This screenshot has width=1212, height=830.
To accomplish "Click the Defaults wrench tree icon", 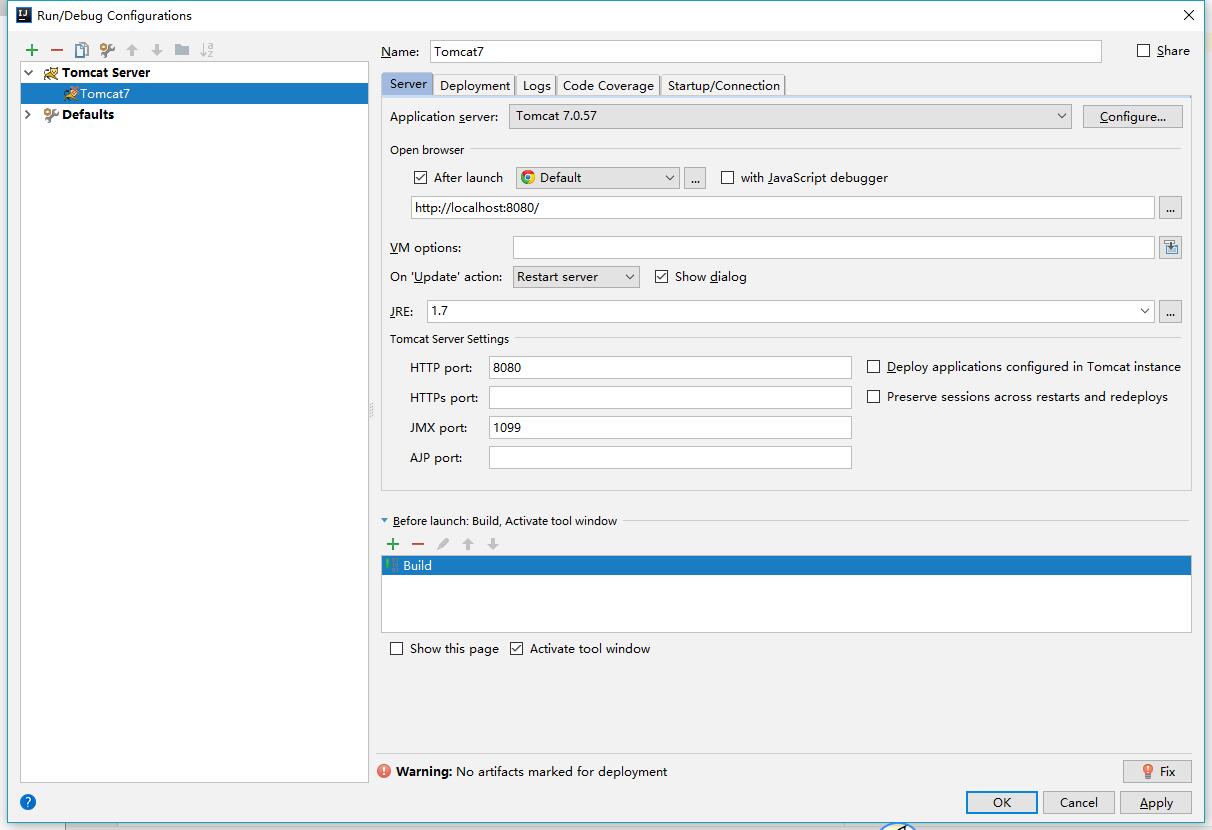I will [50, 115].
